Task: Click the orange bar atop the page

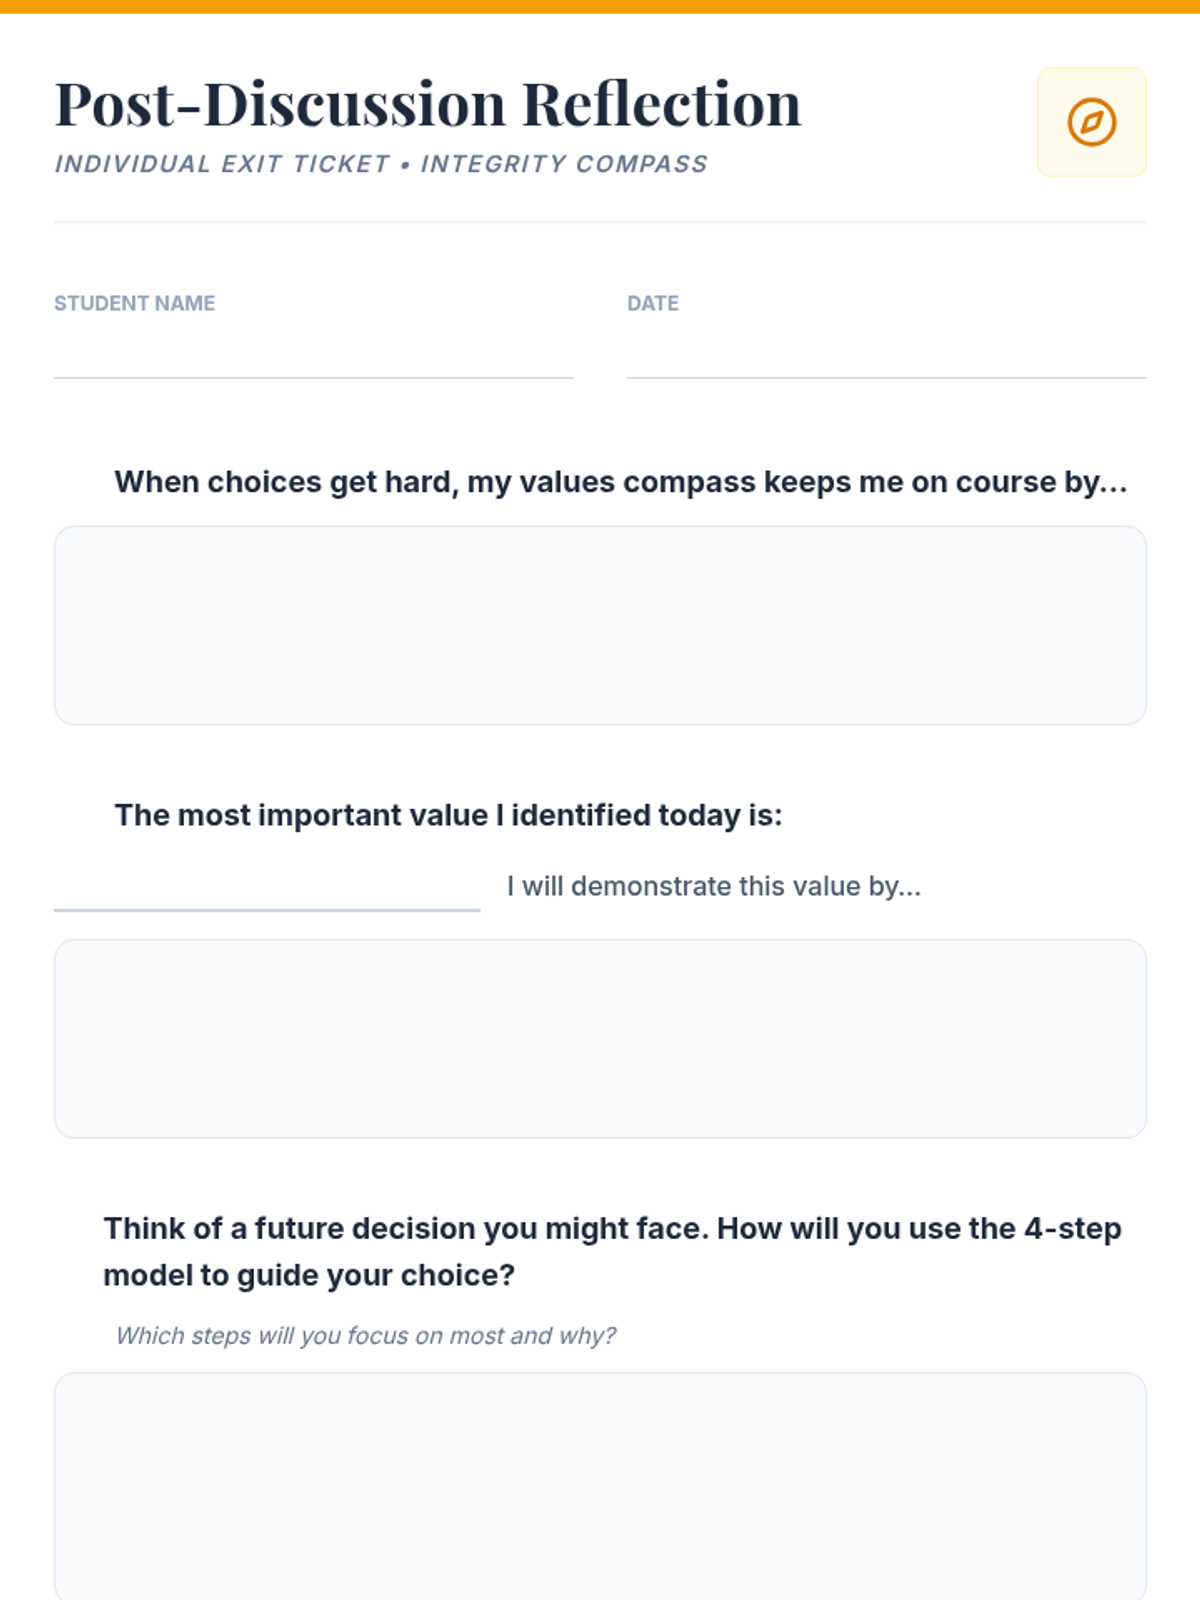Action: [x=600, y=6]
